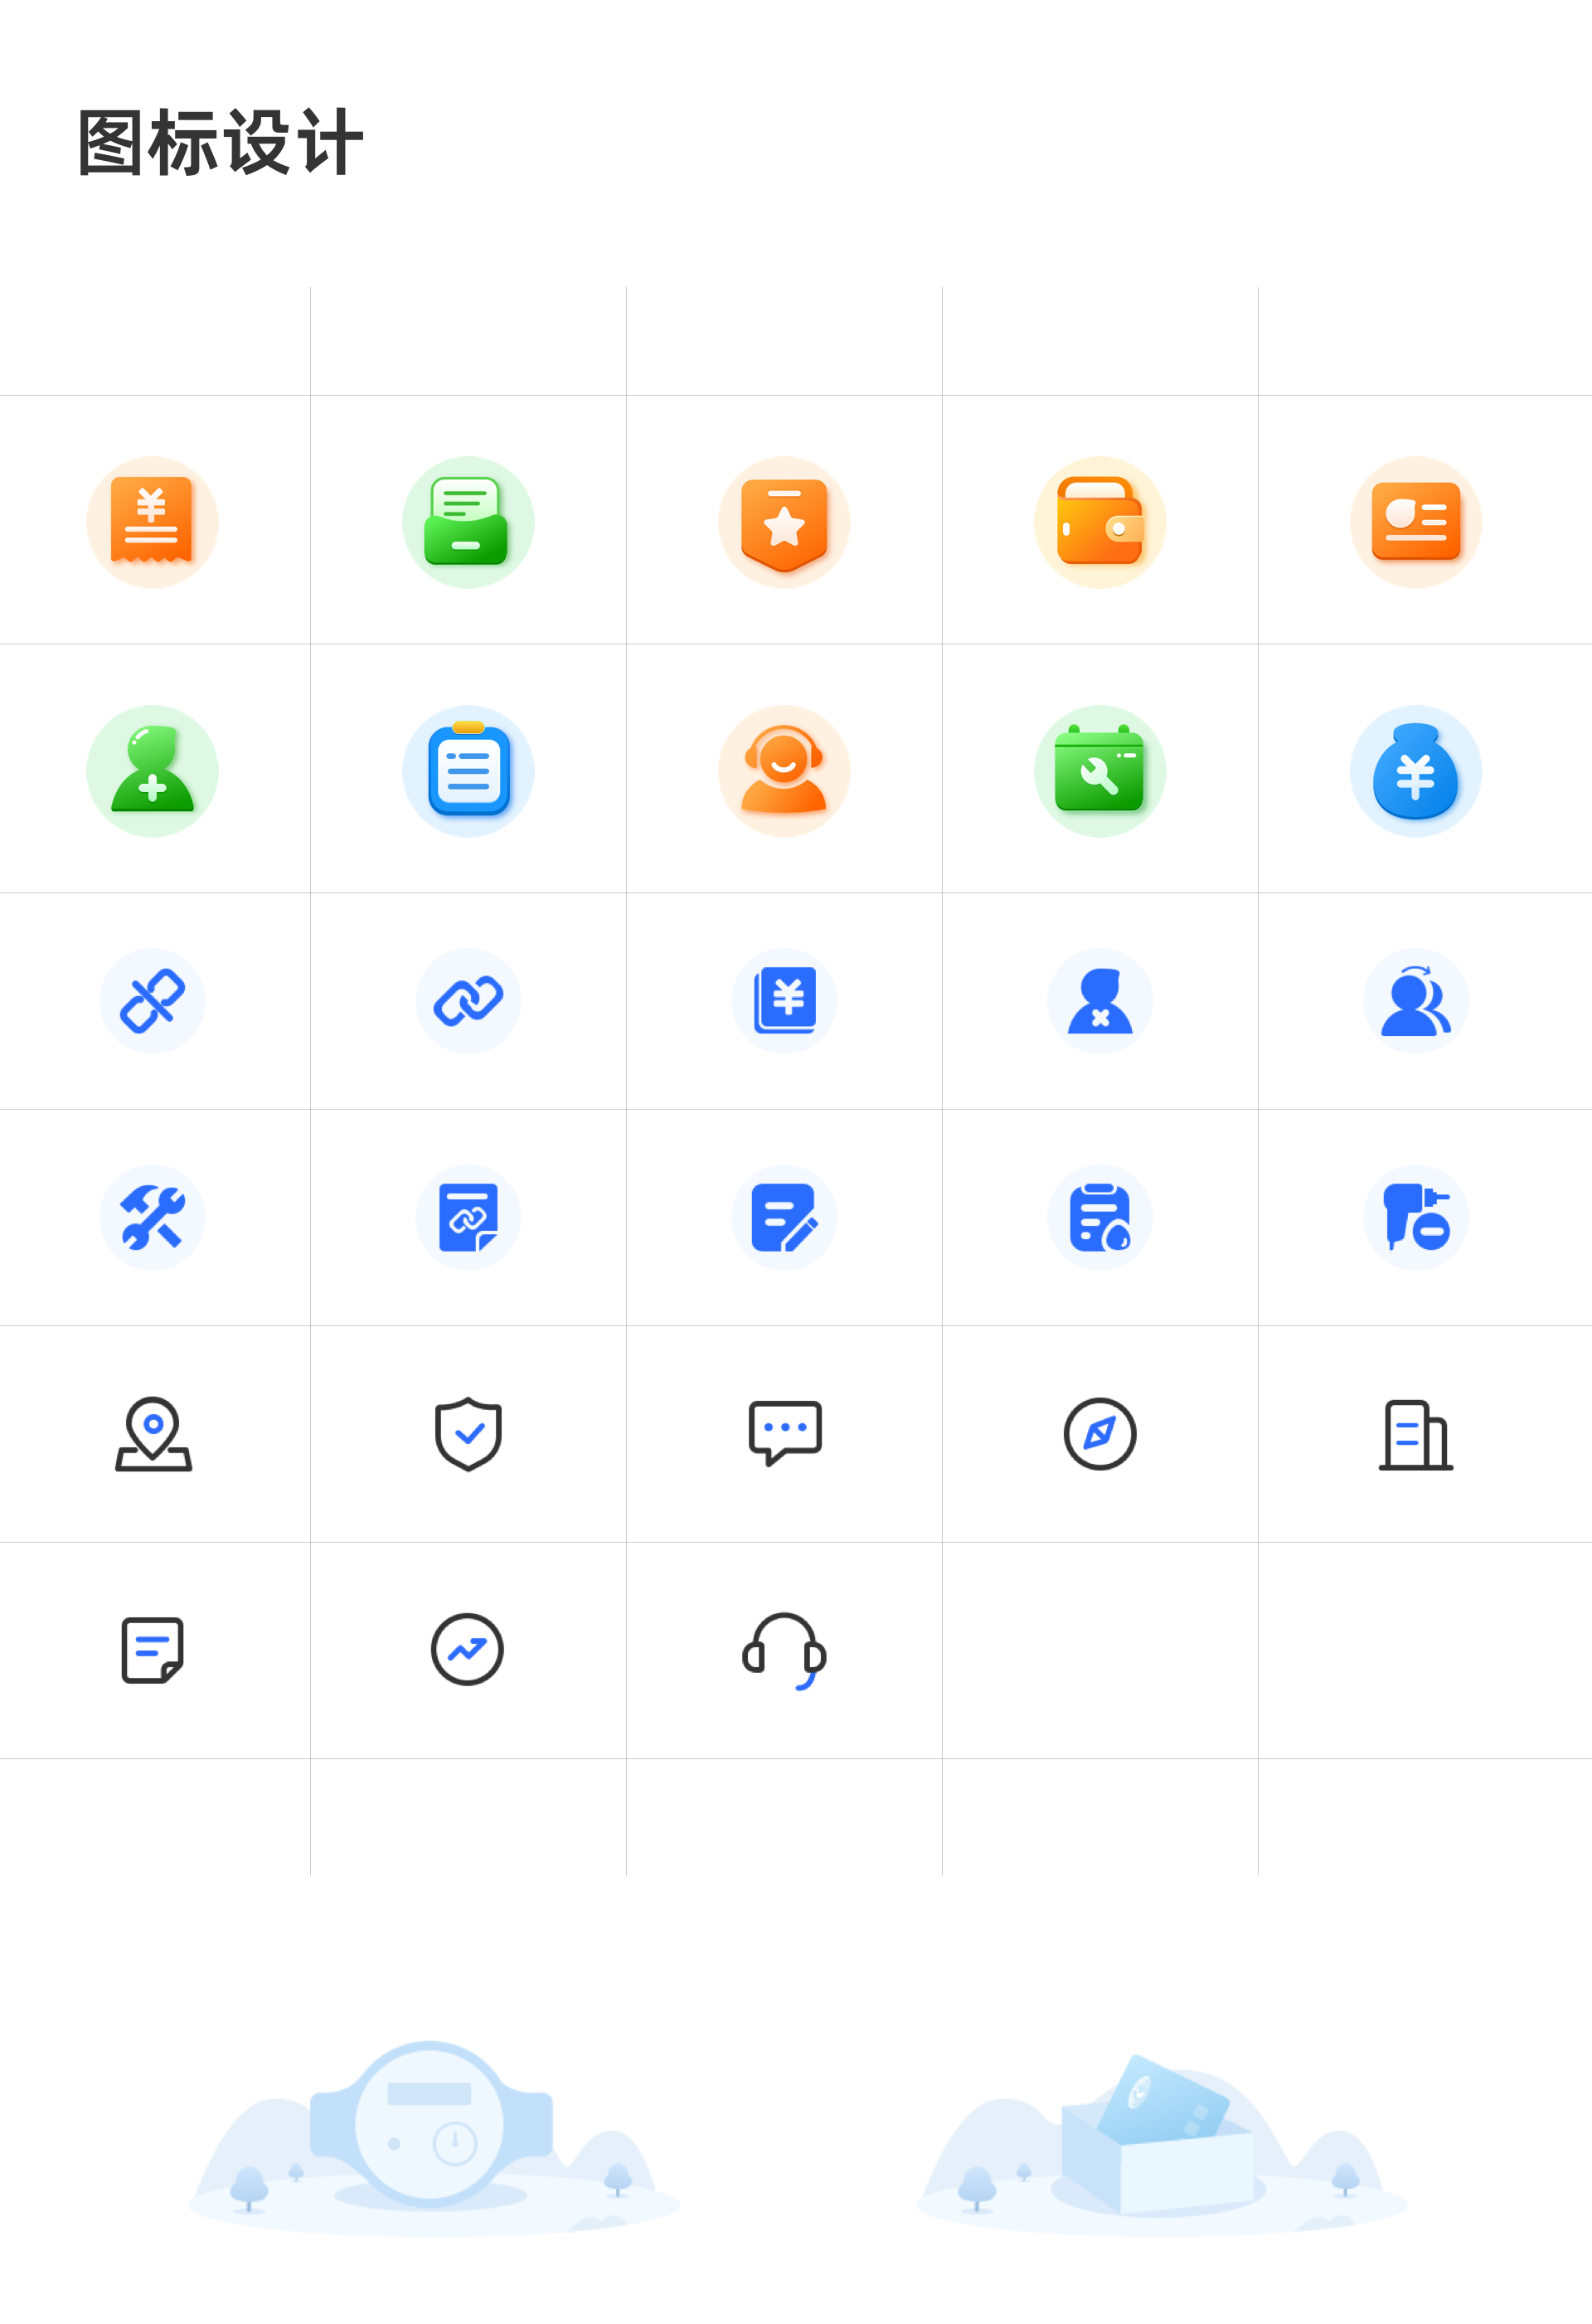The image size is (1592, 2324).
Task: Click the orange ID card icon
Action: coord(1416,522)
